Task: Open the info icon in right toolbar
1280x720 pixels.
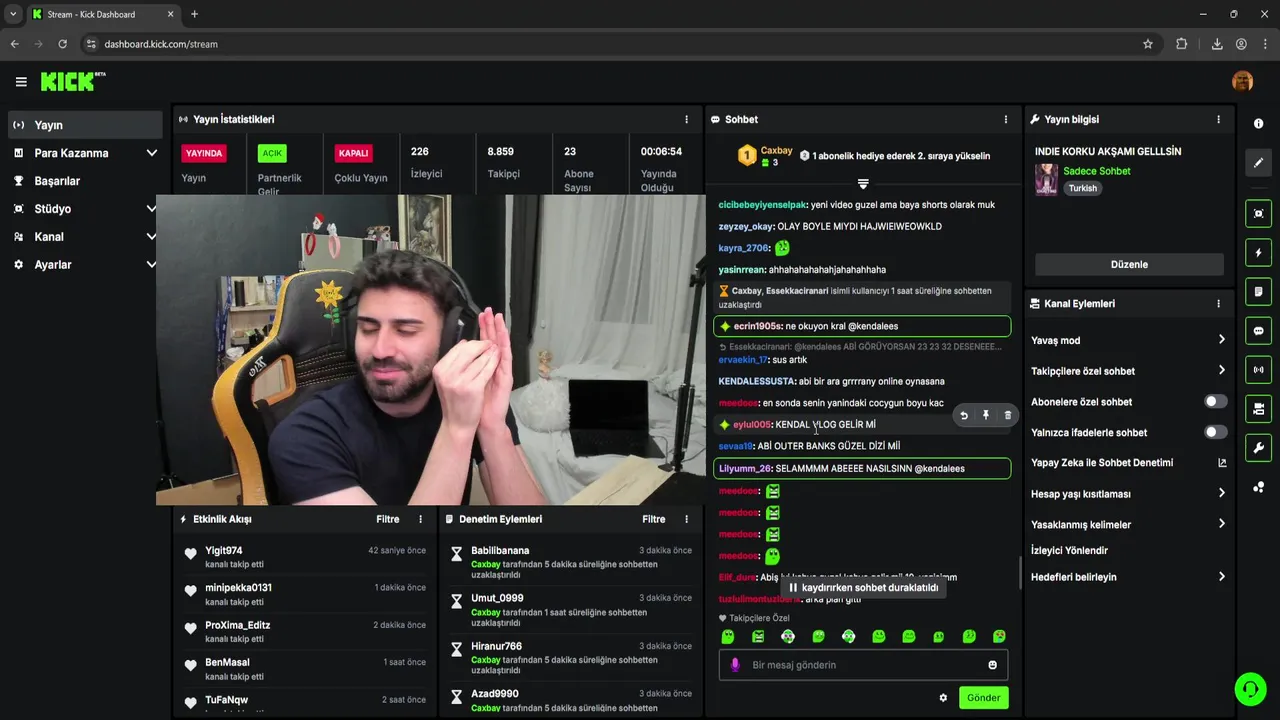Action: click(1258, 124)
